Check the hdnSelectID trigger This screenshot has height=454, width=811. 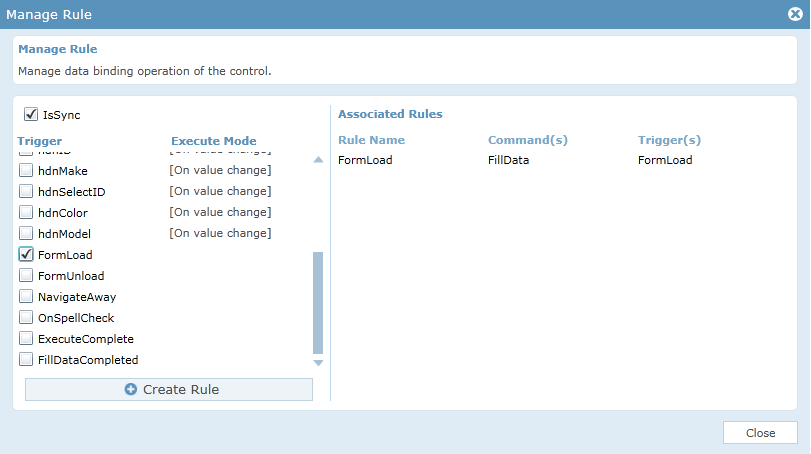[26, 191]
